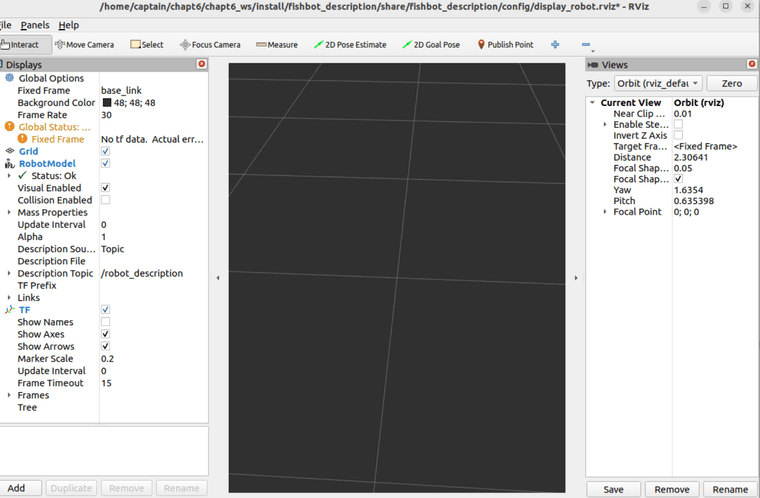Click the Frame Timeout value 15
Image resolution: width=760 pixels, height=498 pixels.
[x=106, y=383]
